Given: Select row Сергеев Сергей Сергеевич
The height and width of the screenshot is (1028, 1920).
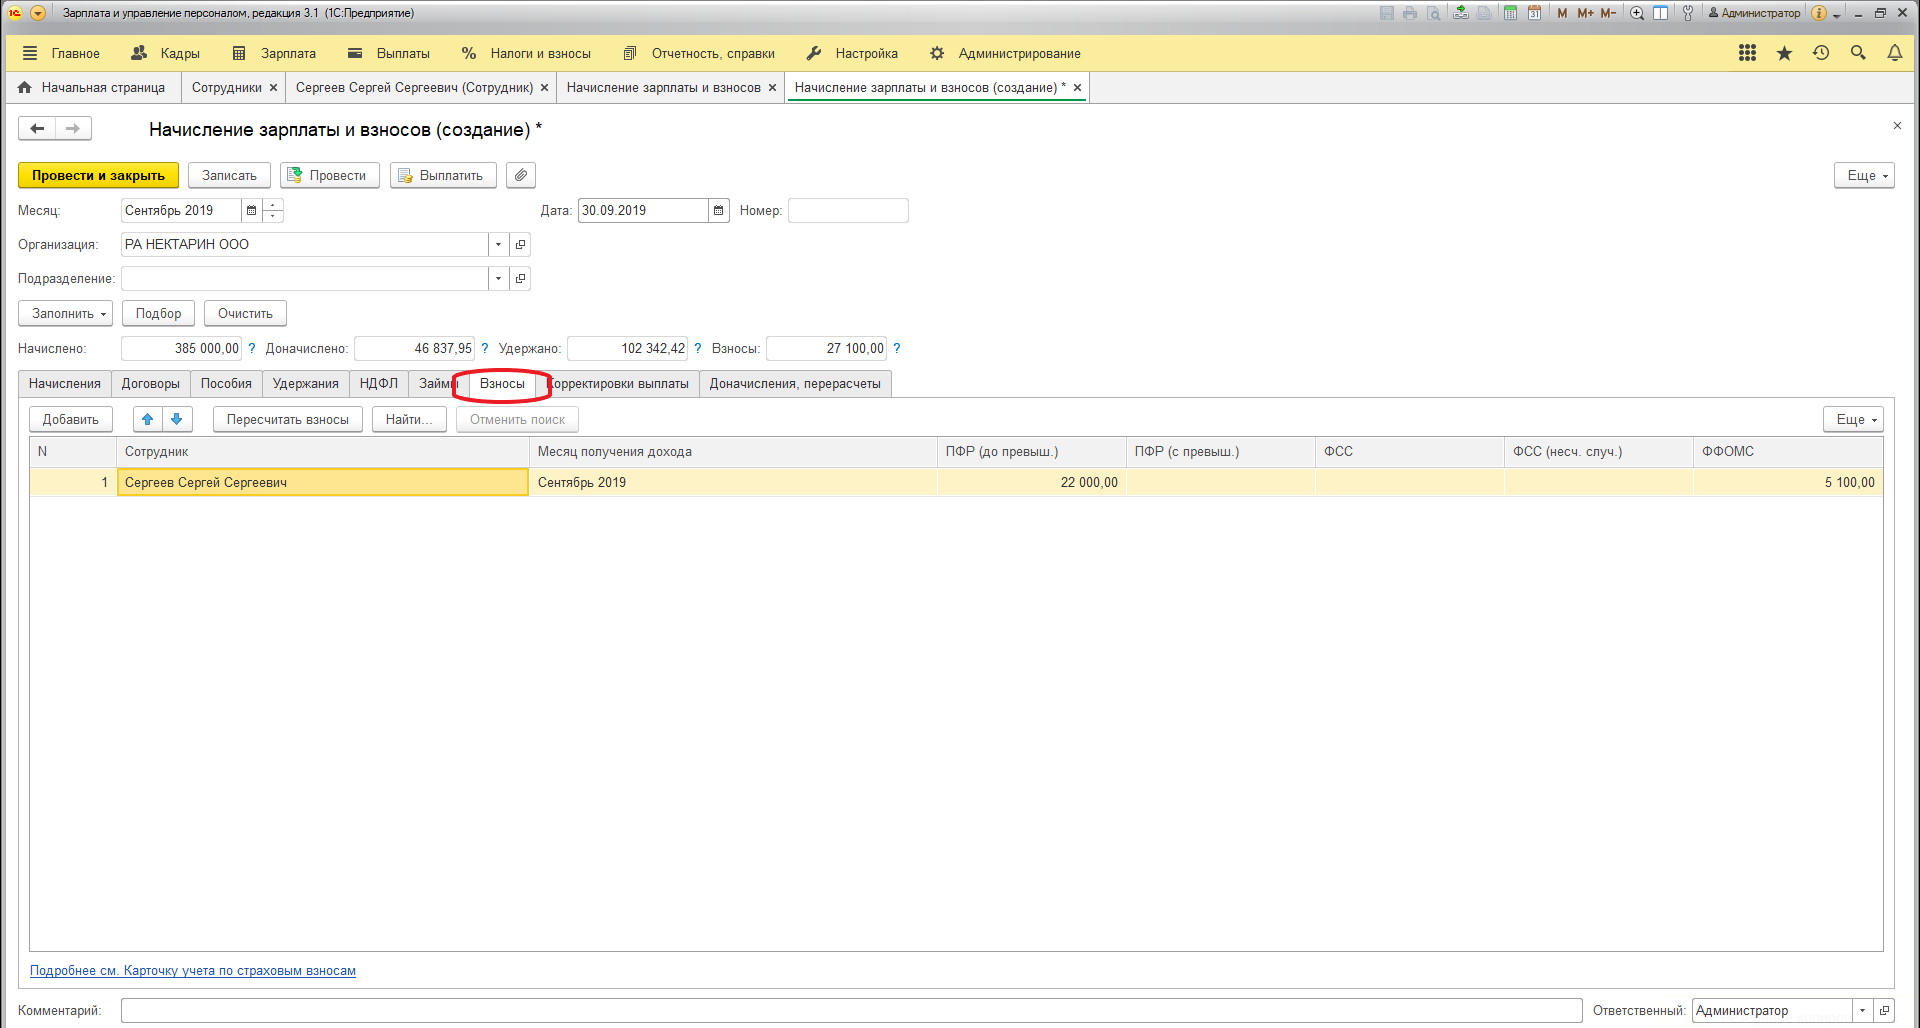Looking at the screenshot, I should 956,482.
